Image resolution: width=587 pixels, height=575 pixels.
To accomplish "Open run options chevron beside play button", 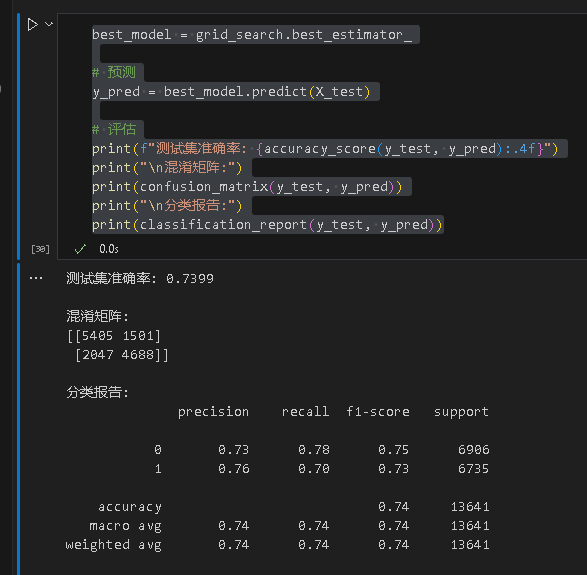I will pos(49,24).
